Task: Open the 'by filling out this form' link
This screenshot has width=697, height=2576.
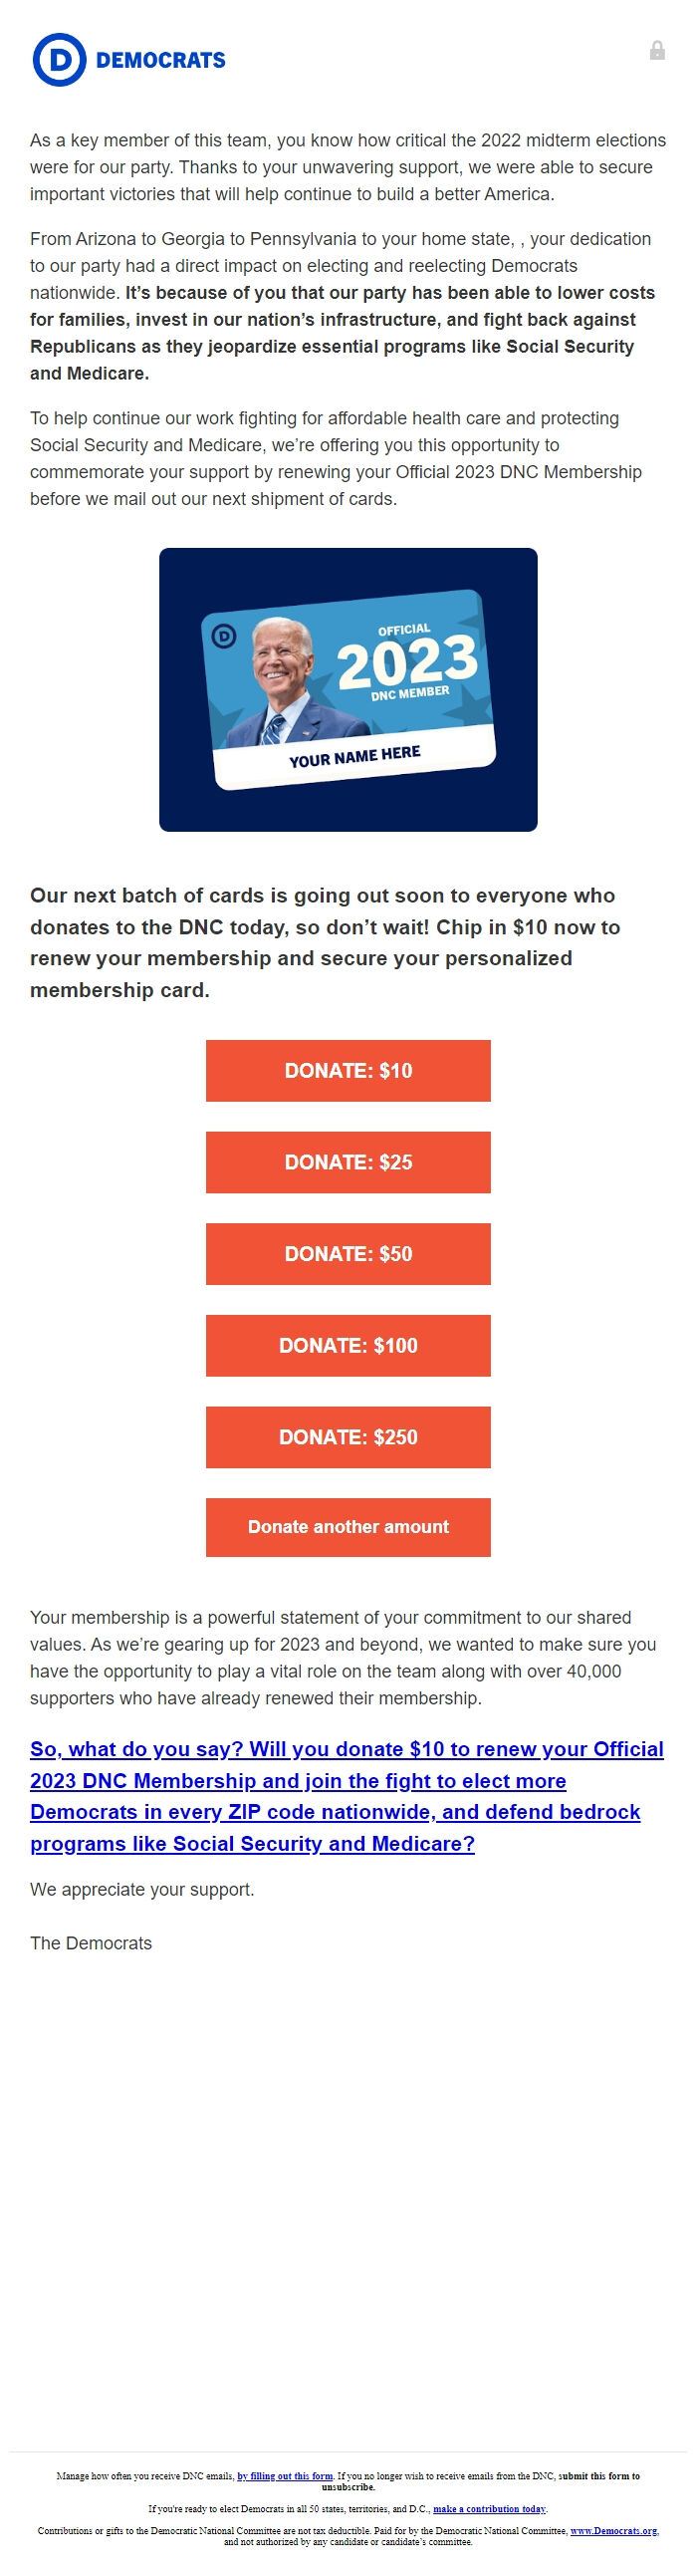Action: 285,2476
